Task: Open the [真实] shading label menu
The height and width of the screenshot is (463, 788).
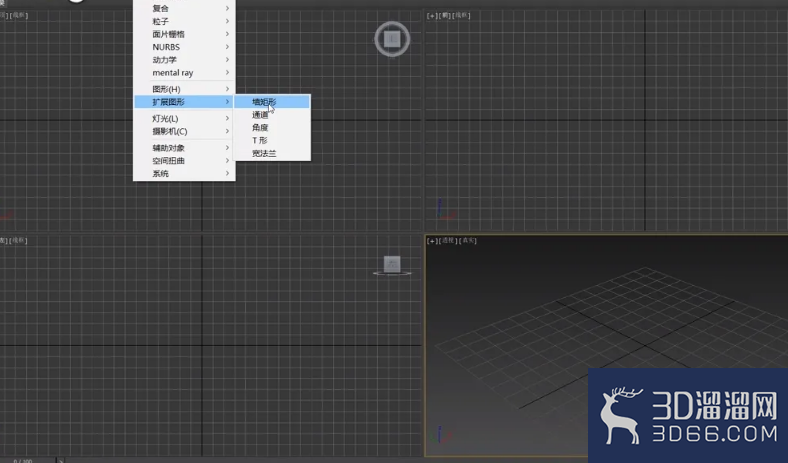Action: (x=468, y=241)
